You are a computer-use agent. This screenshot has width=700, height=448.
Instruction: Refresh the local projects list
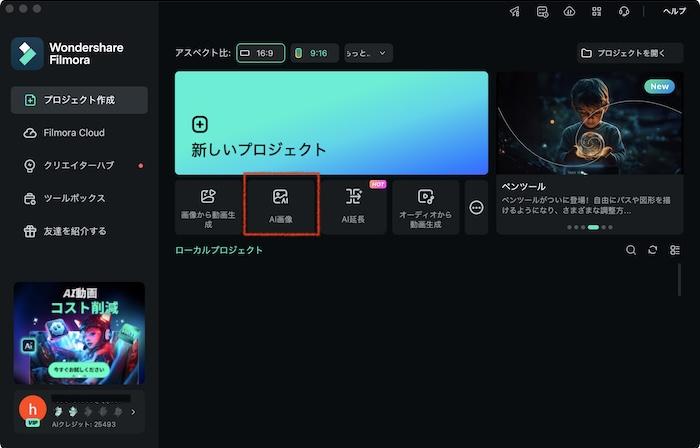point(653,250)
